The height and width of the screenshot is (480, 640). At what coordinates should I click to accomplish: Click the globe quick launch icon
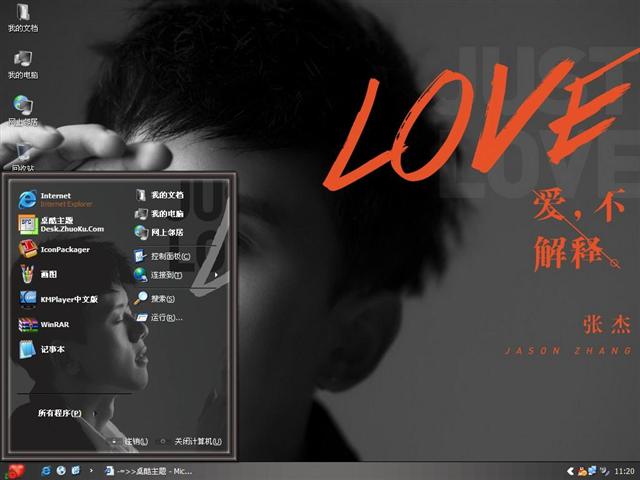coord(61,471)
